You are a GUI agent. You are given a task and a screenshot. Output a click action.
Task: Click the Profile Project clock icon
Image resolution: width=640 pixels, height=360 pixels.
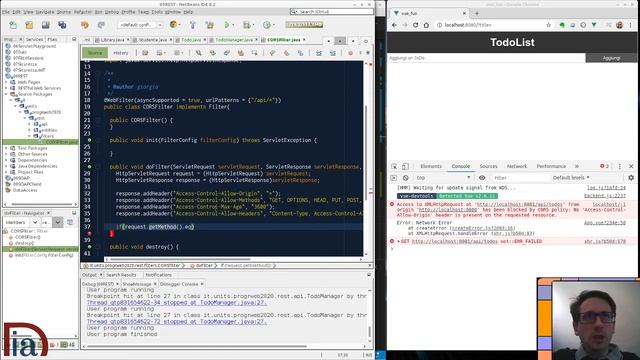[267, 25]
